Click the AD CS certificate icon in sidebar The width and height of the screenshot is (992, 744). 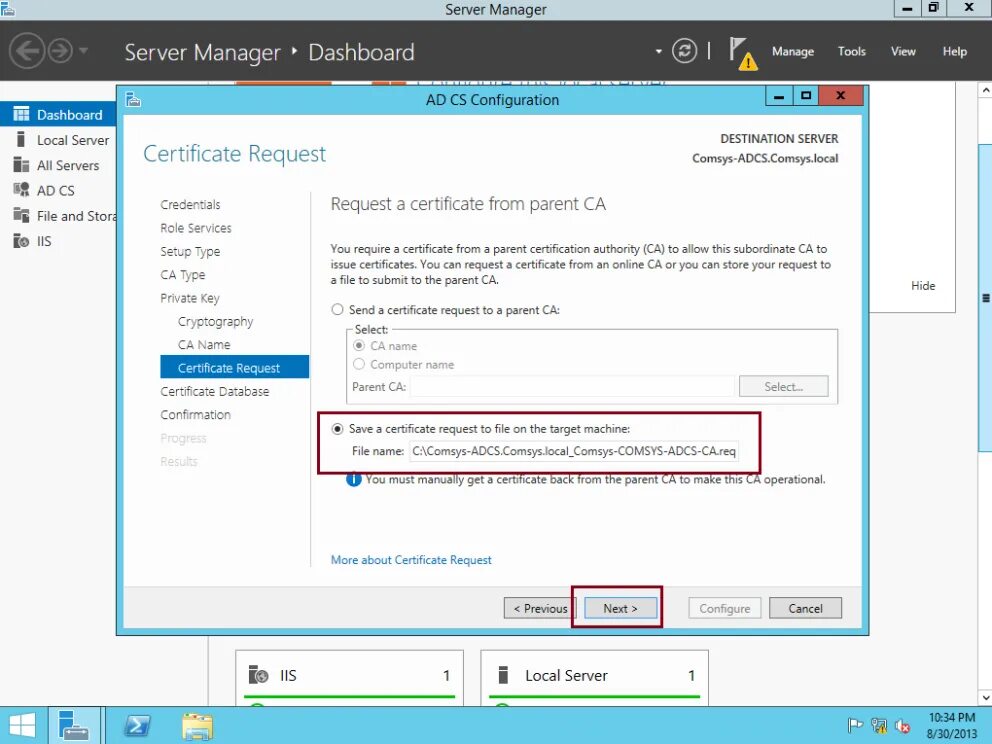21,190
